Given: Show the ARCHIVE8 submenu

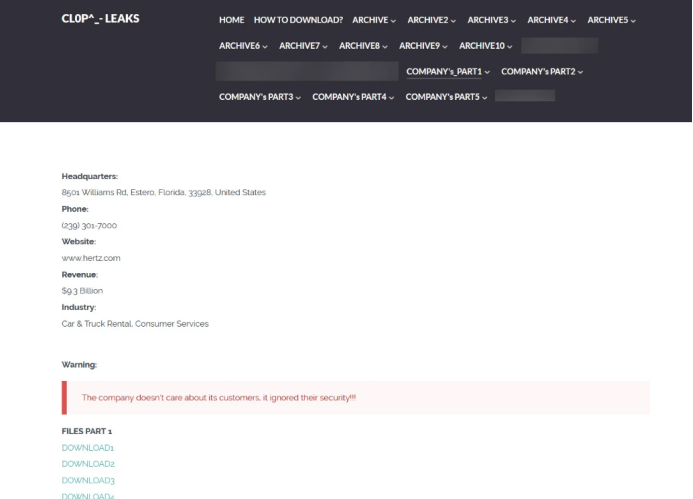Looking at the screenshot, I should (363, 46).
